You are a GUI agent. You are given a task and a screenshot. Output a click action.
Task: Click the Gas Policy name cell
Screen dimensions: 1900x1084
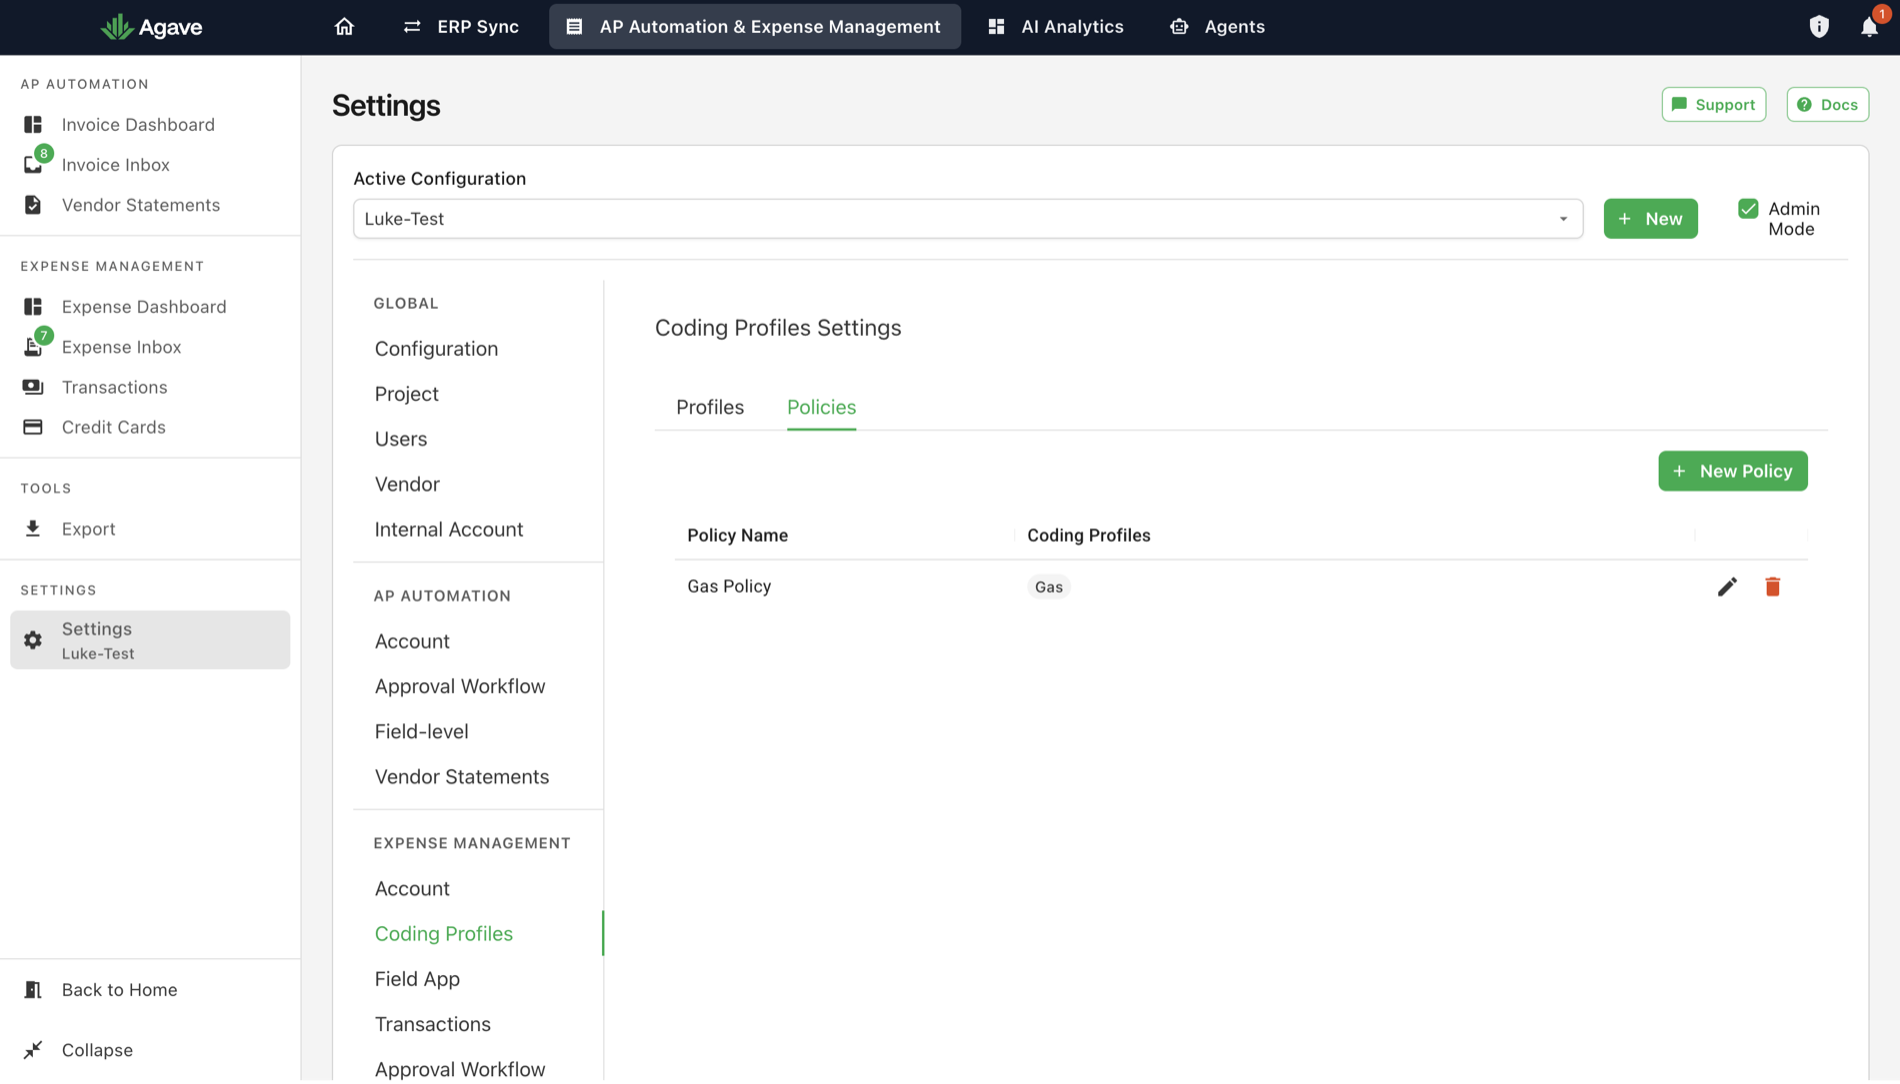(x=729, y=587)
